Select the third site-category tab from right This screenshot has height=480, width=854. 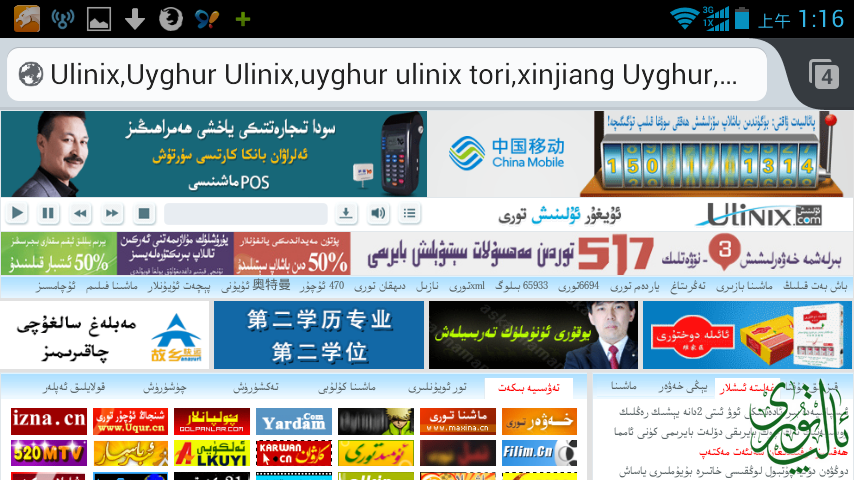(346, 388)
